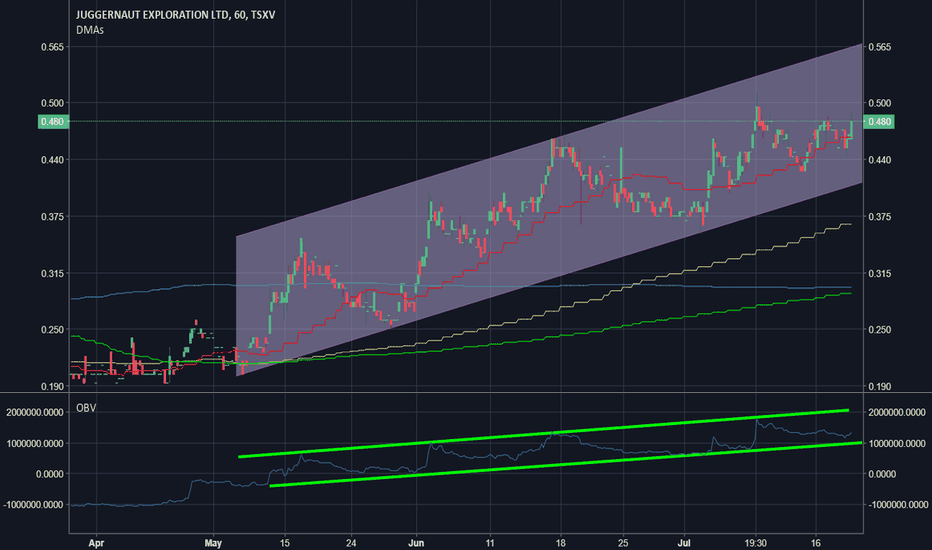Click the 25 date label on time axis
Screen dimensions: 932x550
pos(623,543)
